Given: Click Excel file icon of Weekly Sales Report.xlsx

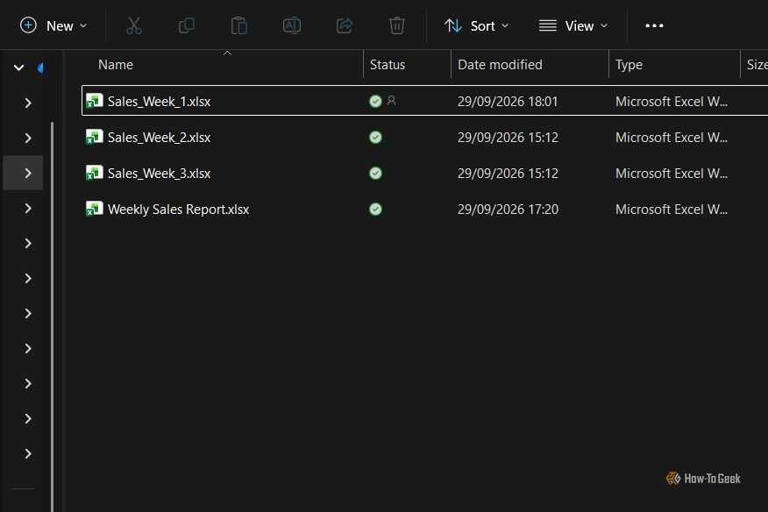Looking at the screenshot, I should point(94,209).
